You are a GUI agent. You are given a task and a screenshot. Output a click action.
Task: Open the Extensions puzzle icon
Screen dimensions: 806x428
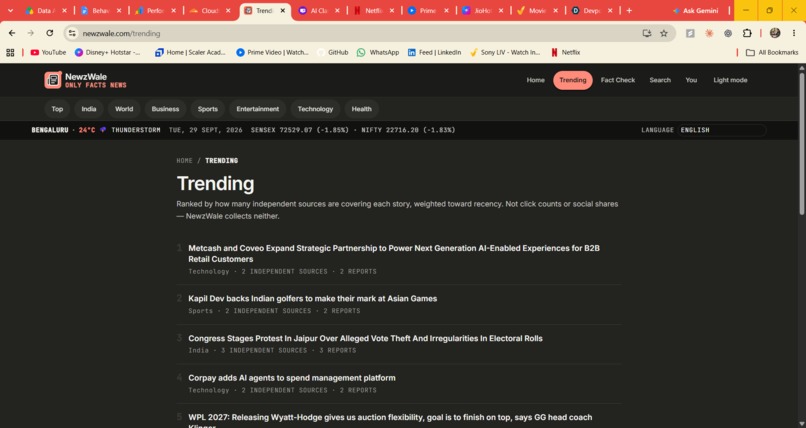747,33
